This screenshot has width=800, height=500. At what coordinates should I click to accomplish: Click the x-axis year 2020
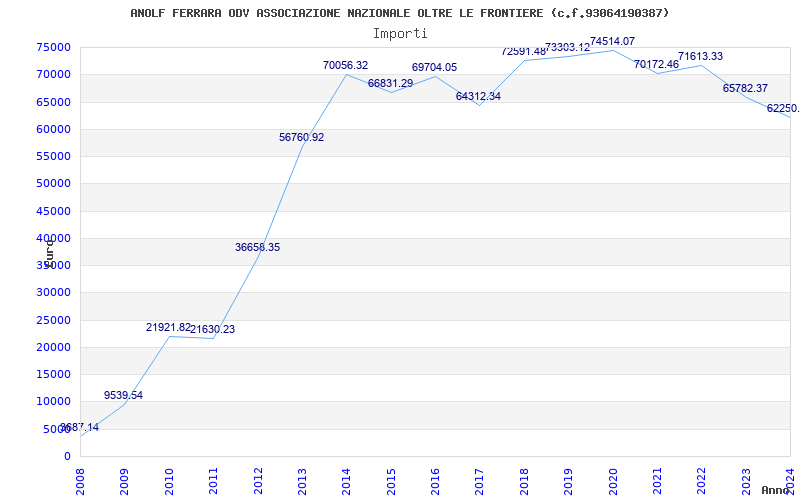pyautogui.click(x=613, y=481)
